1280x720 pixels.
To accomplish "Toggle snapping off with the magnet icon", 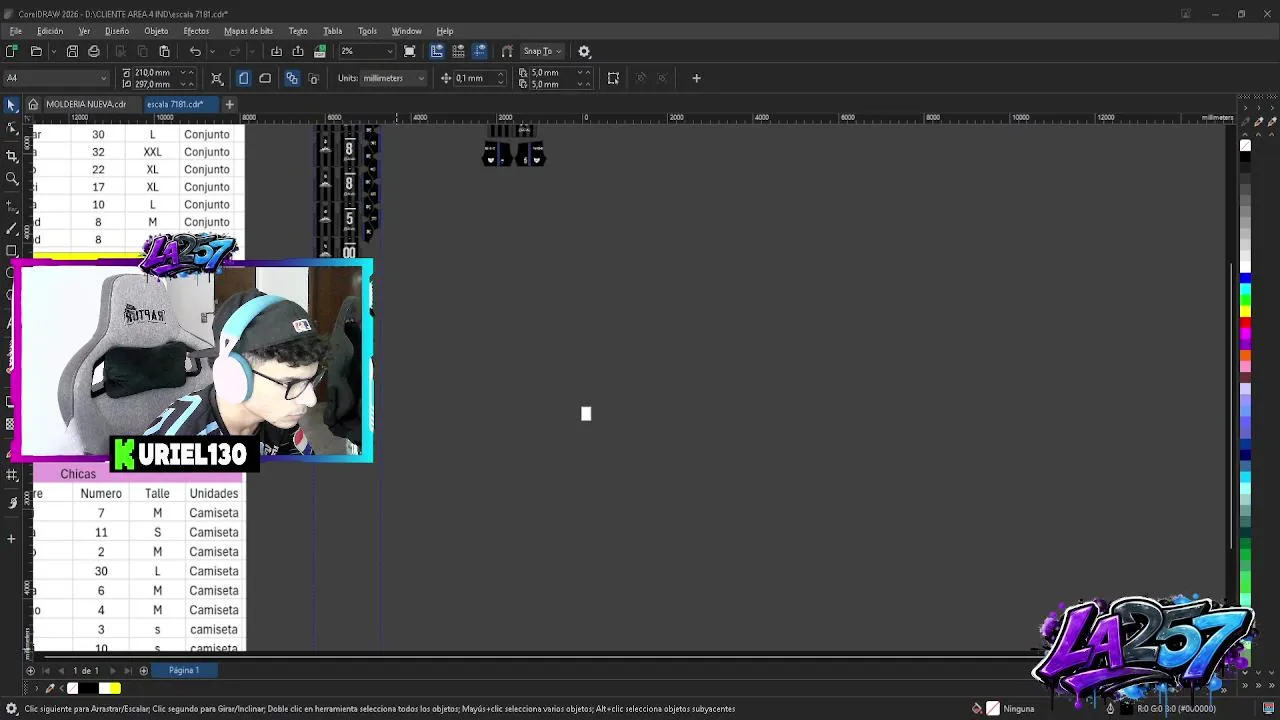I will 507,51.
